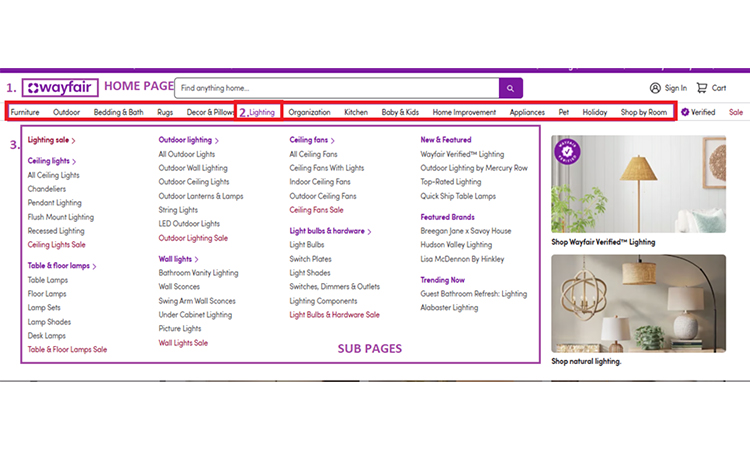
Task: Open the Shop Wayfair Verified Lighting image
Action: [639, 184]
